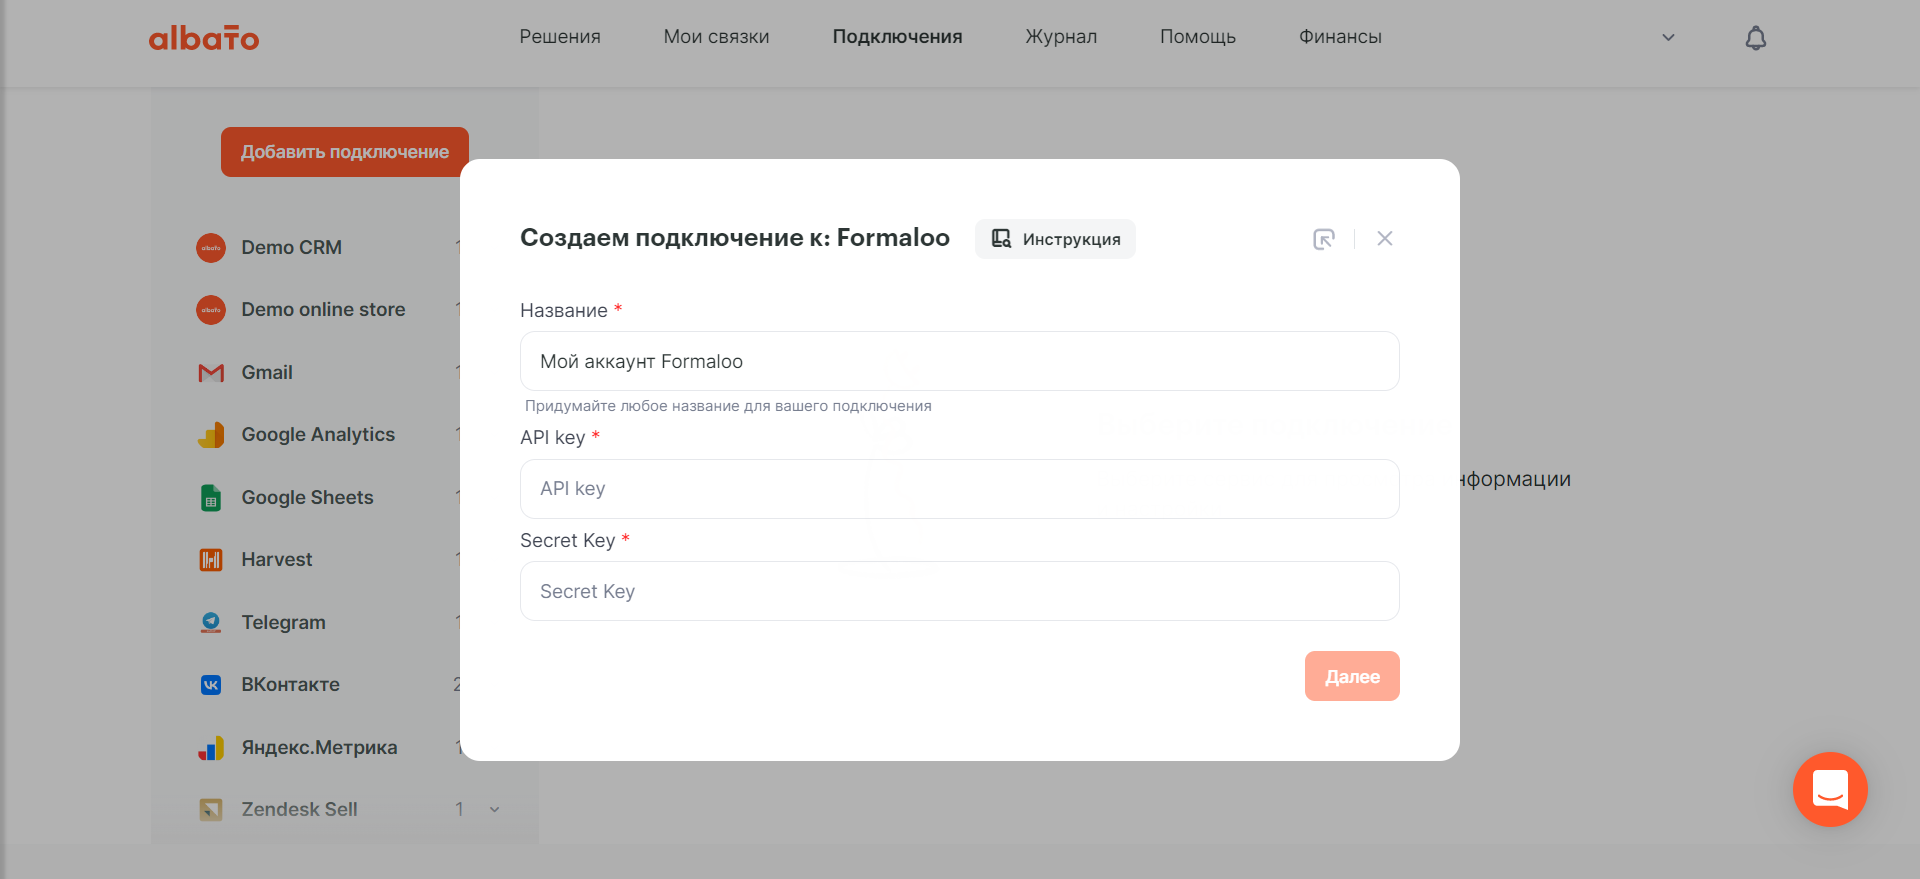Click the Telegram icon
This screenshot has width=1920, height=879.
pos(211,623)
